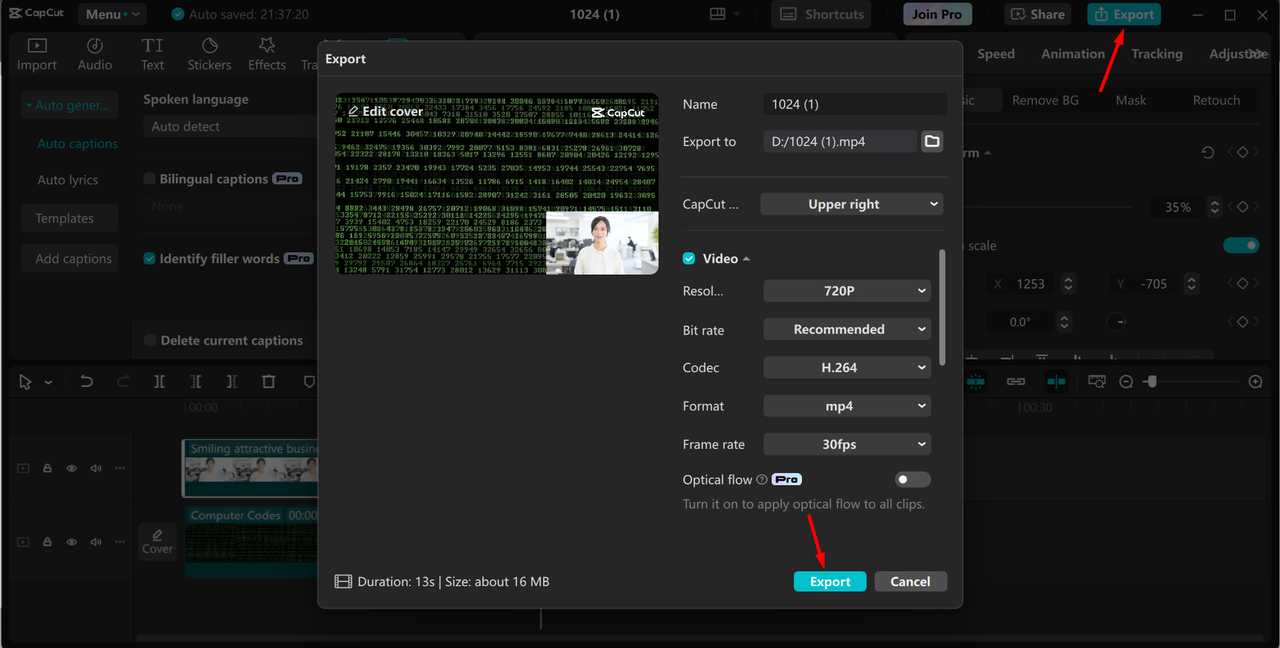Check Delete current captions checkbox
1280x648 pixels.
pyautogui.click(x=150, y=340)
